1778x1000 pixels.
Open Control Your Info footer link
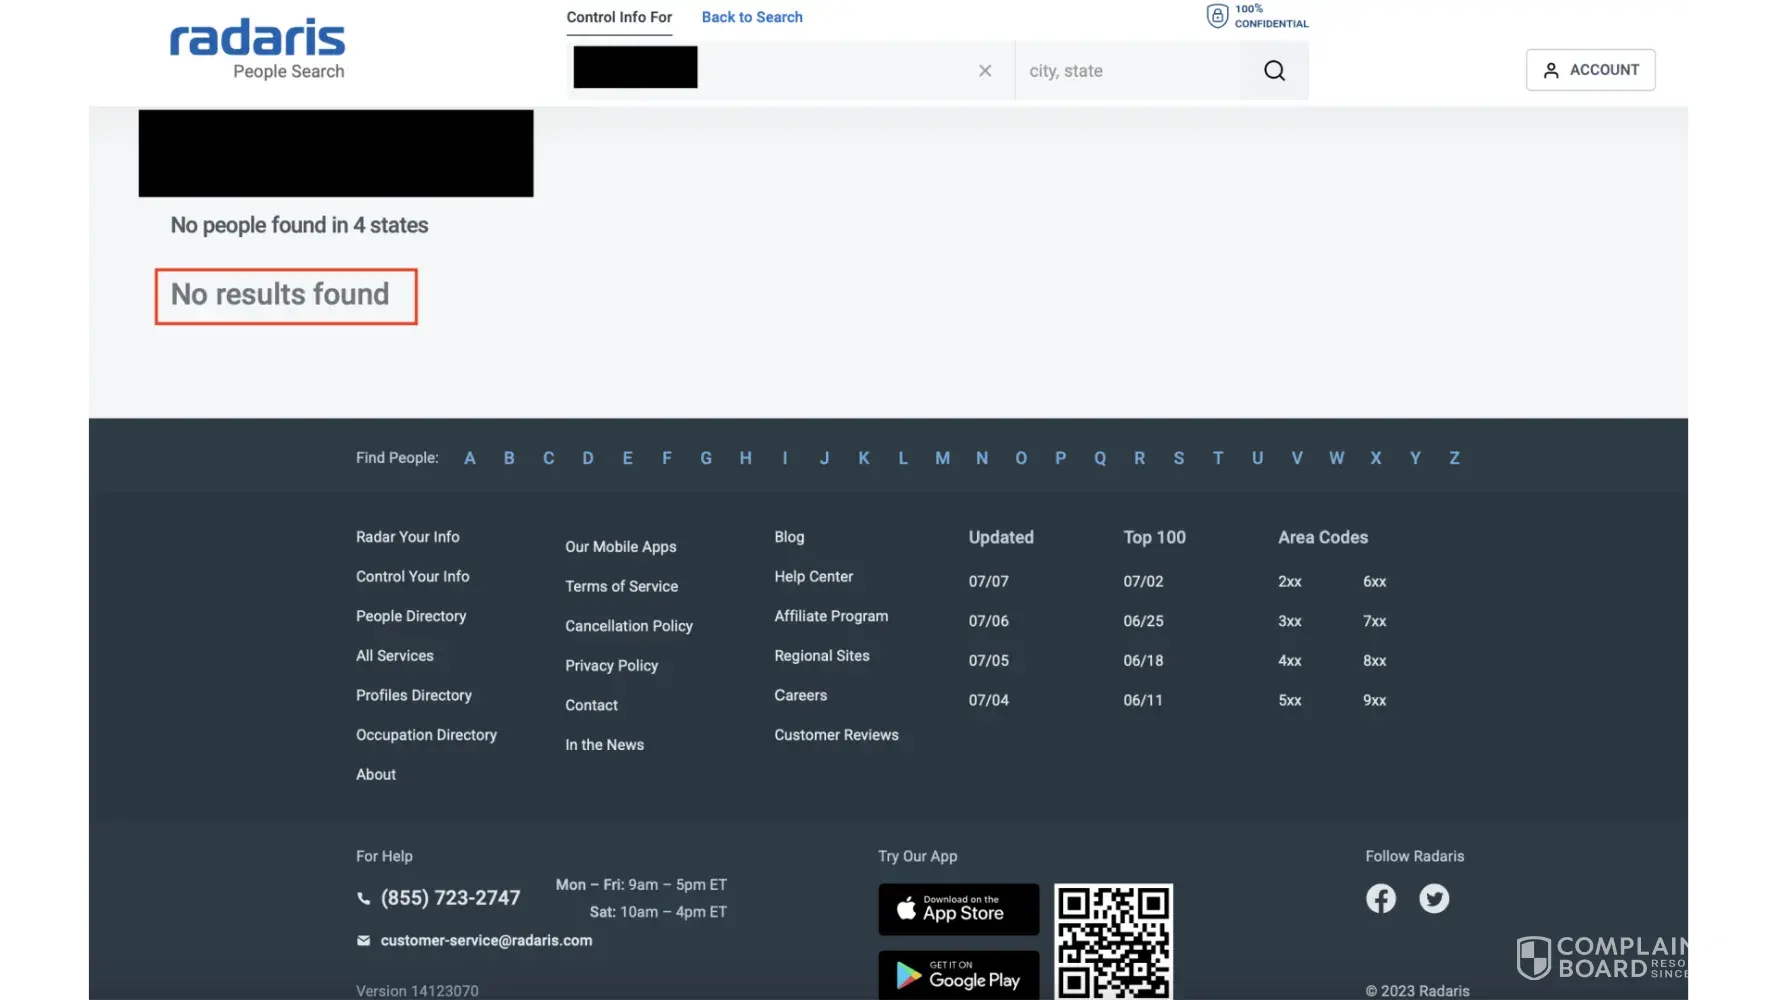412,577
